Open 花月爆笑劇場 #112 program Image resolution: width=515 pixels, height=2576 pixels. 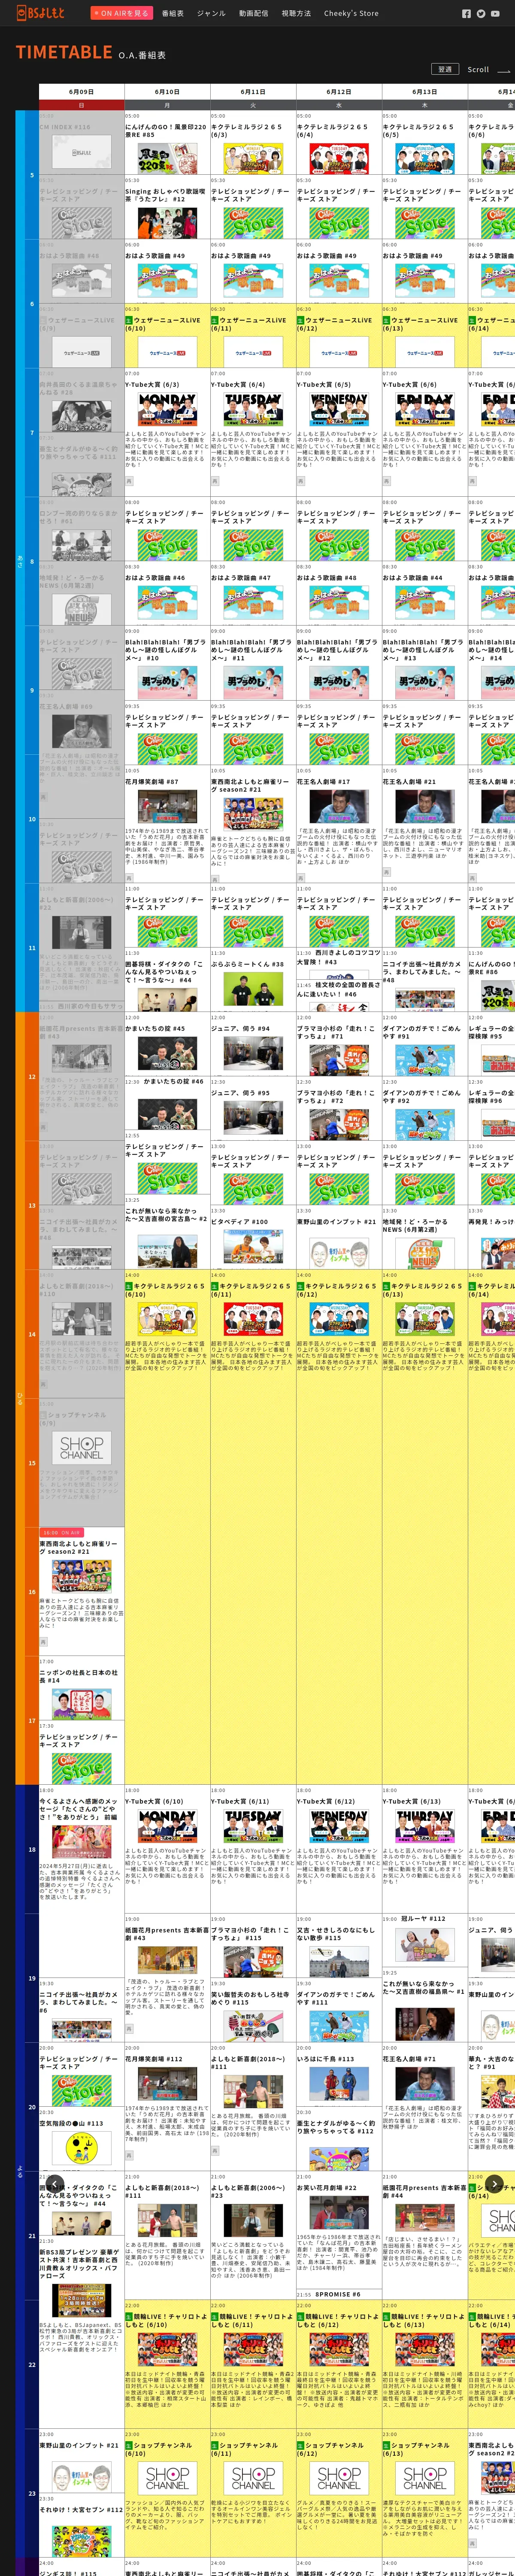[167, 2108]
